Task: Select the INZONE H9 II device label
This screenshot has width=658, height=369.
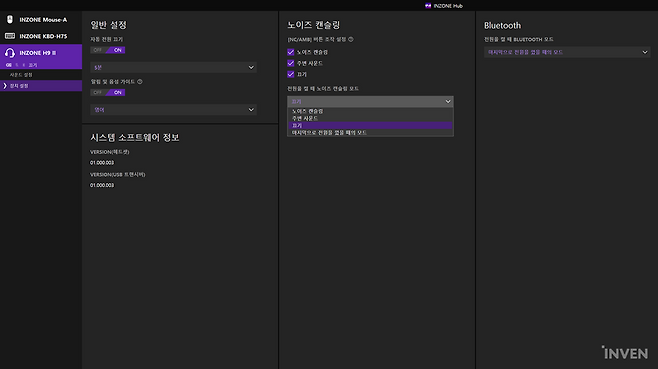Action: click(37, 53)
